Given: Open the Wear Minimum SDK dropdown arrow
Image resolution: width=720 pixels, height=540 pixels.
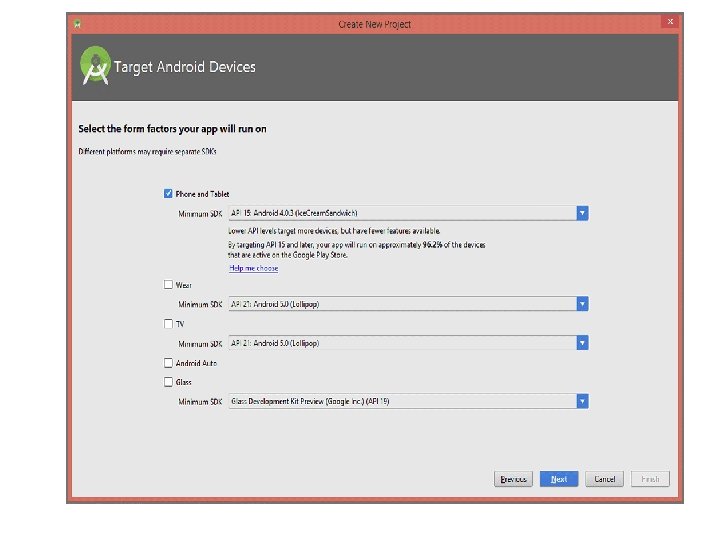Looking at the screenshot, I should click(x=582, y=304).
